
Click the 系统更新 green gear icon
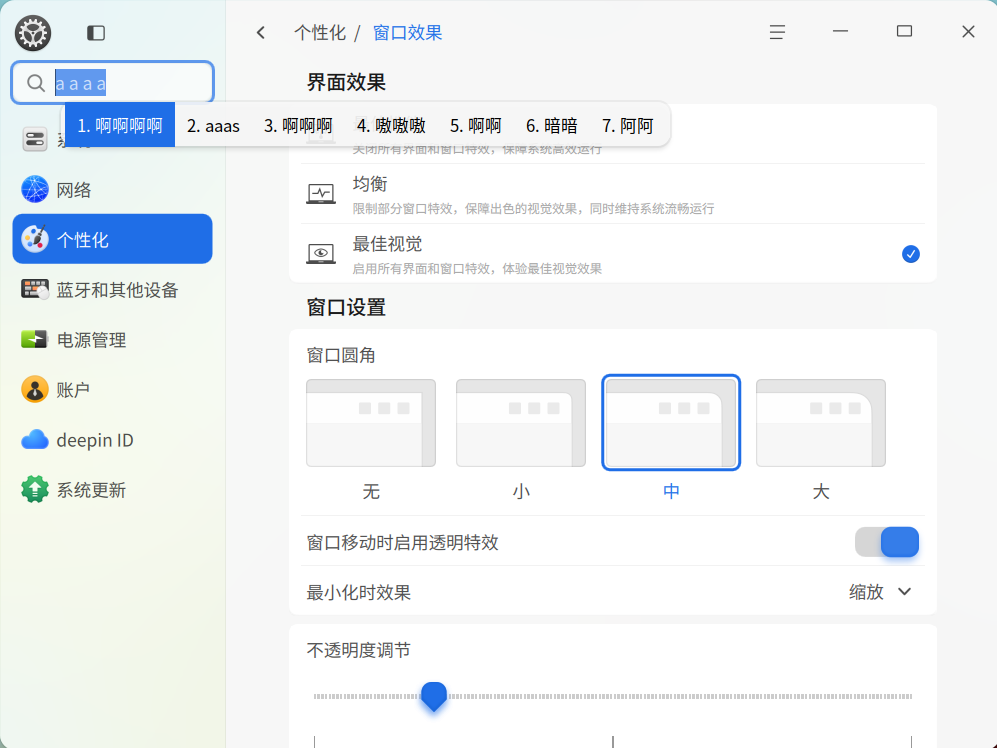35,490
